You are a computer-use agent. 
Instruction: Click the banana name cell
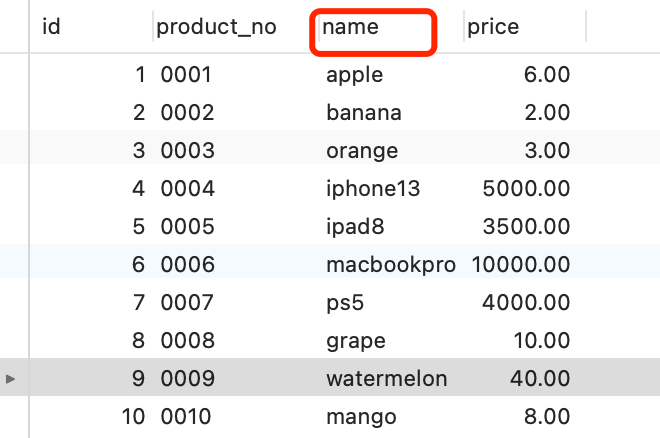click(x=364, y=113)
